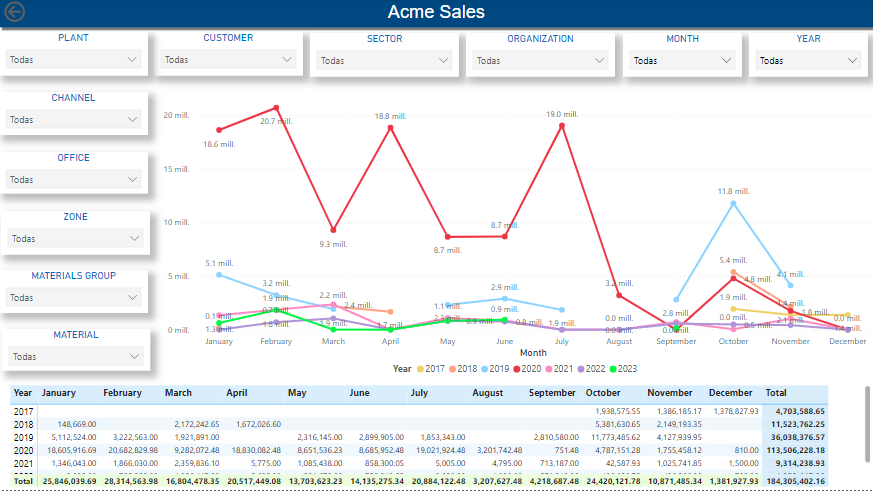Click the 19.0 mill. July data point
Viewport: 873px width, 491px height.
tap(562, 126)
